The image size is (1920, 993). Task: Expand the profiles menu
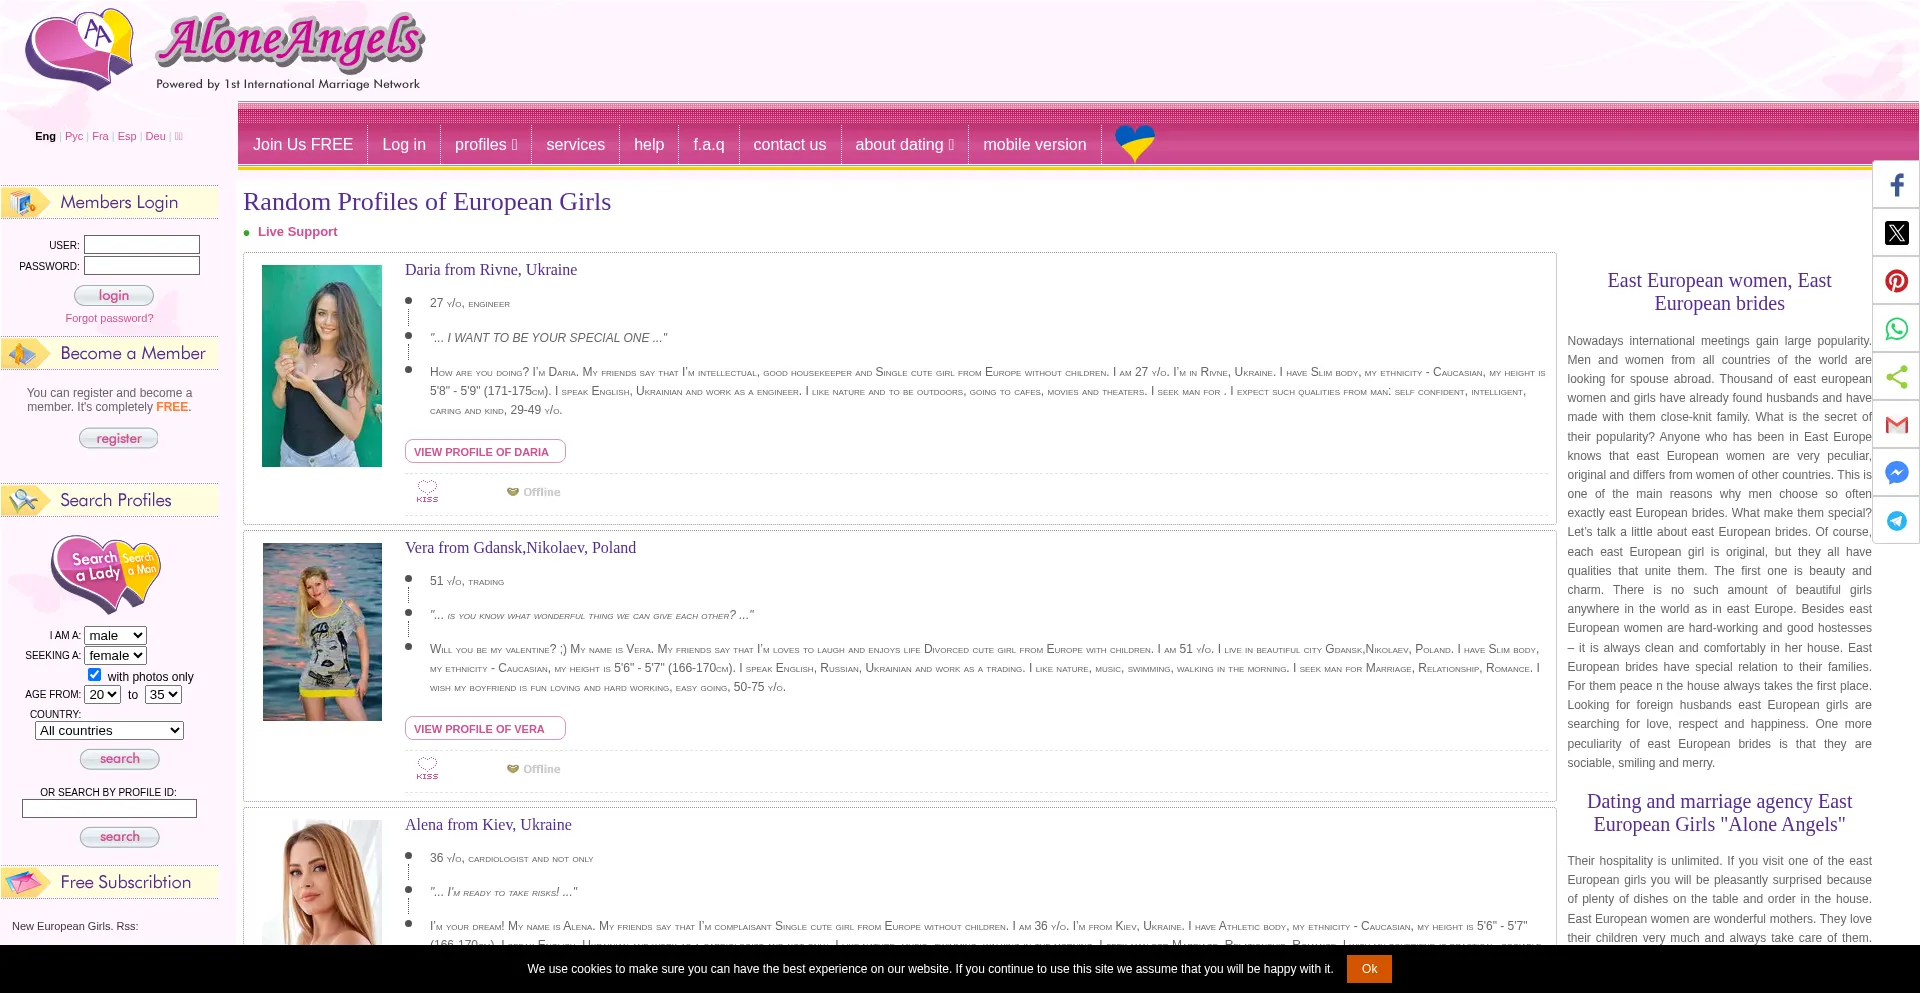pos(486,144)
